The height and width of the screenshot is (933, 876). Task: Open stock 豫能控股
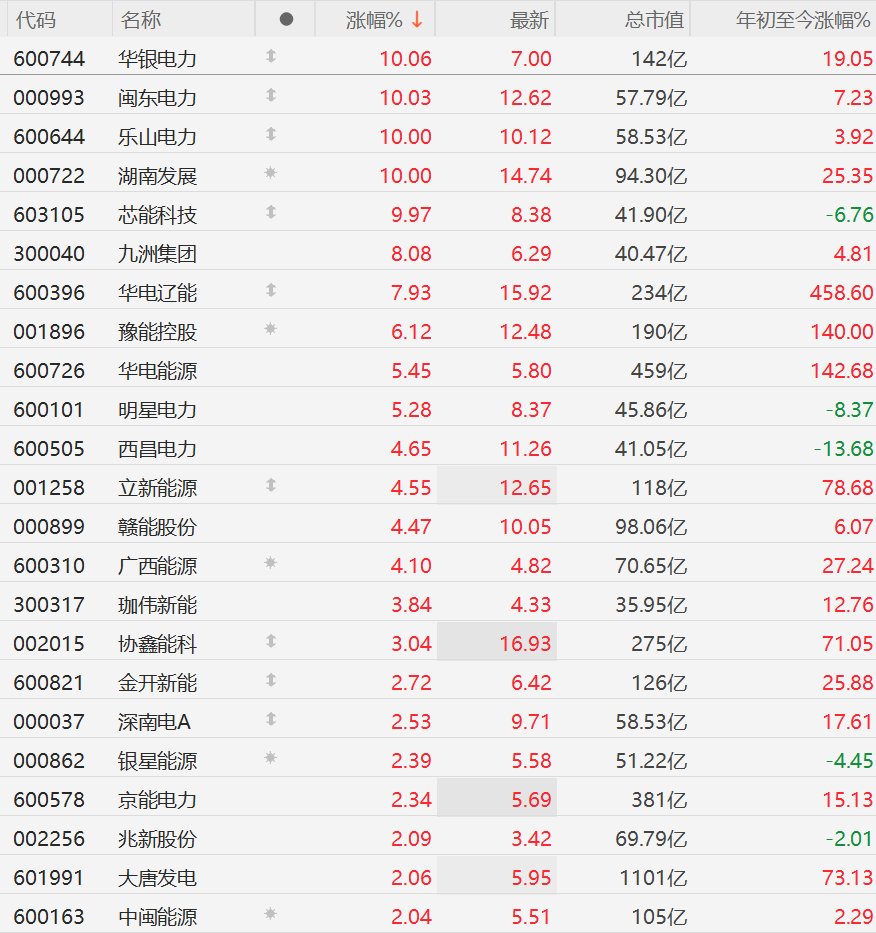coord(157,332)
